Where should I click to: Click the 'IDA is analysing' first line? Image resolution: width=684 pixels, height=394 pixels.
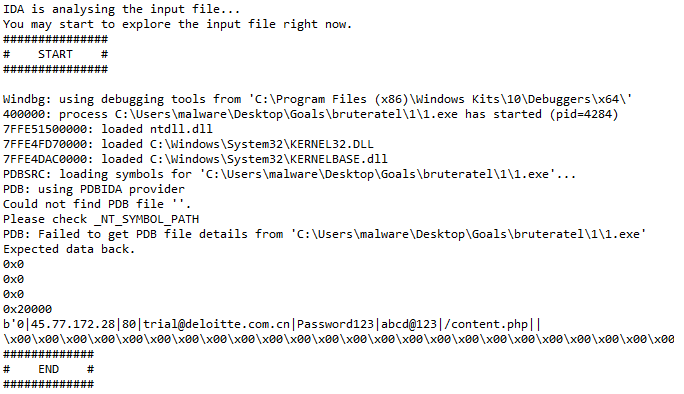[121, 9]
